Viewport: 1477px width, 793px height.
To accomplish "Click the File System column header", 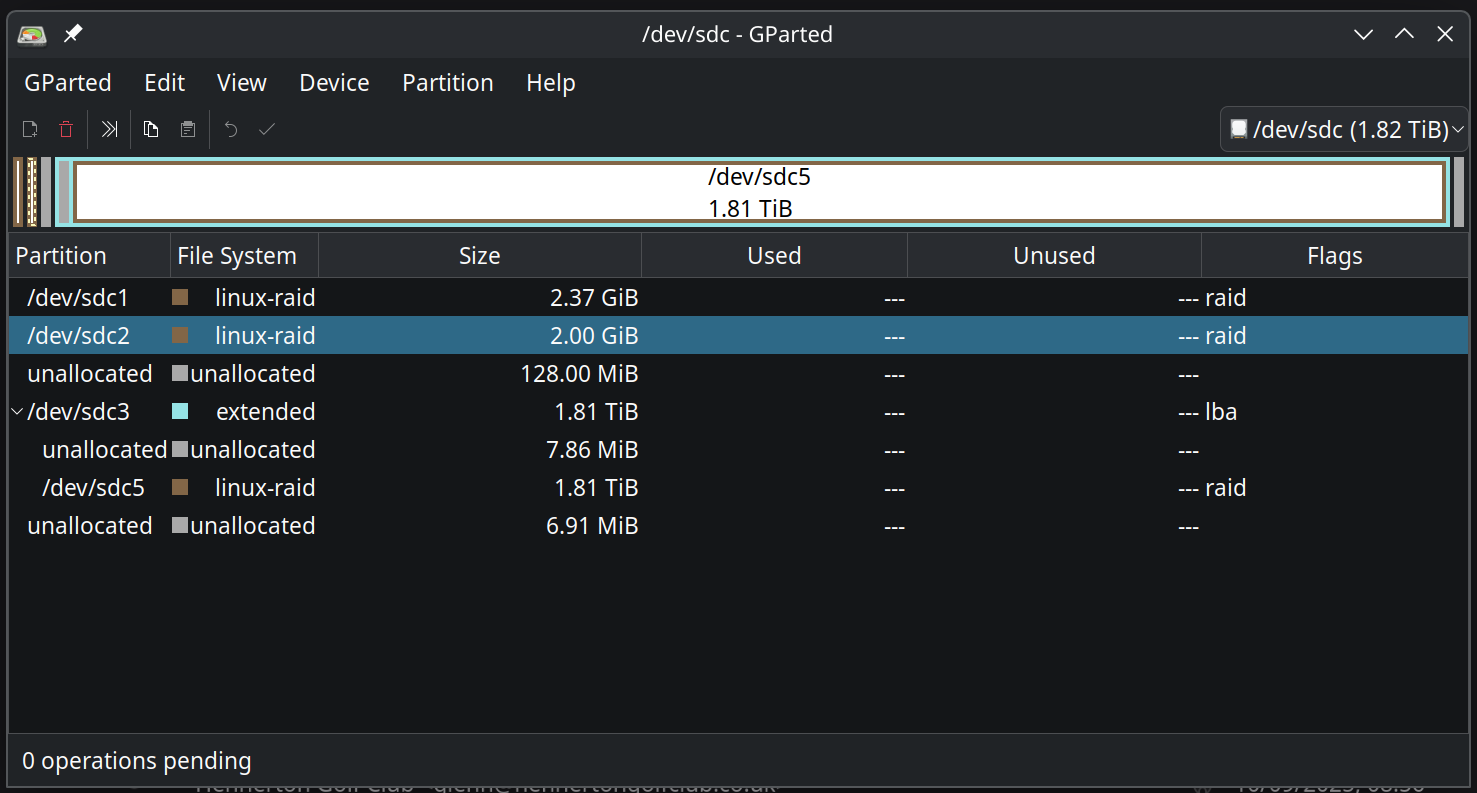I will [236, 256].
